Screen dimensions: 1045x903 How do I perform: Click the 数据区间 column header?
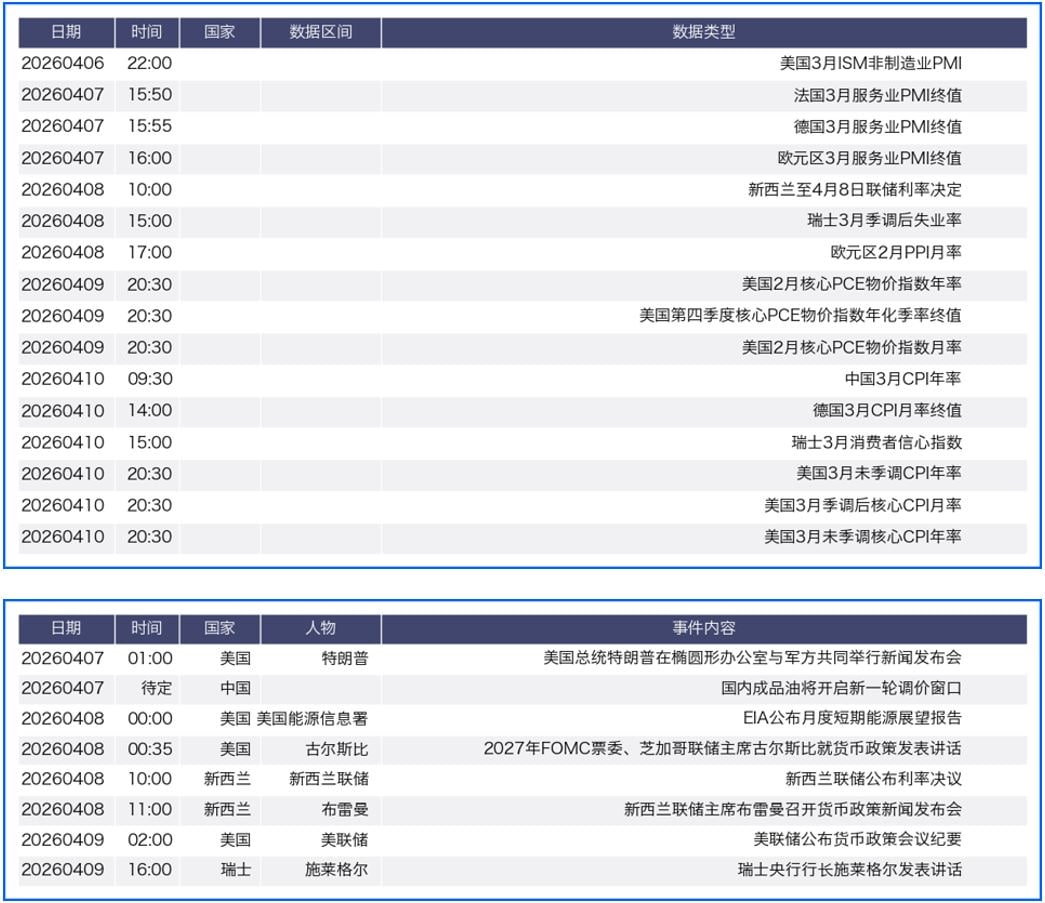tap(320, 32)
